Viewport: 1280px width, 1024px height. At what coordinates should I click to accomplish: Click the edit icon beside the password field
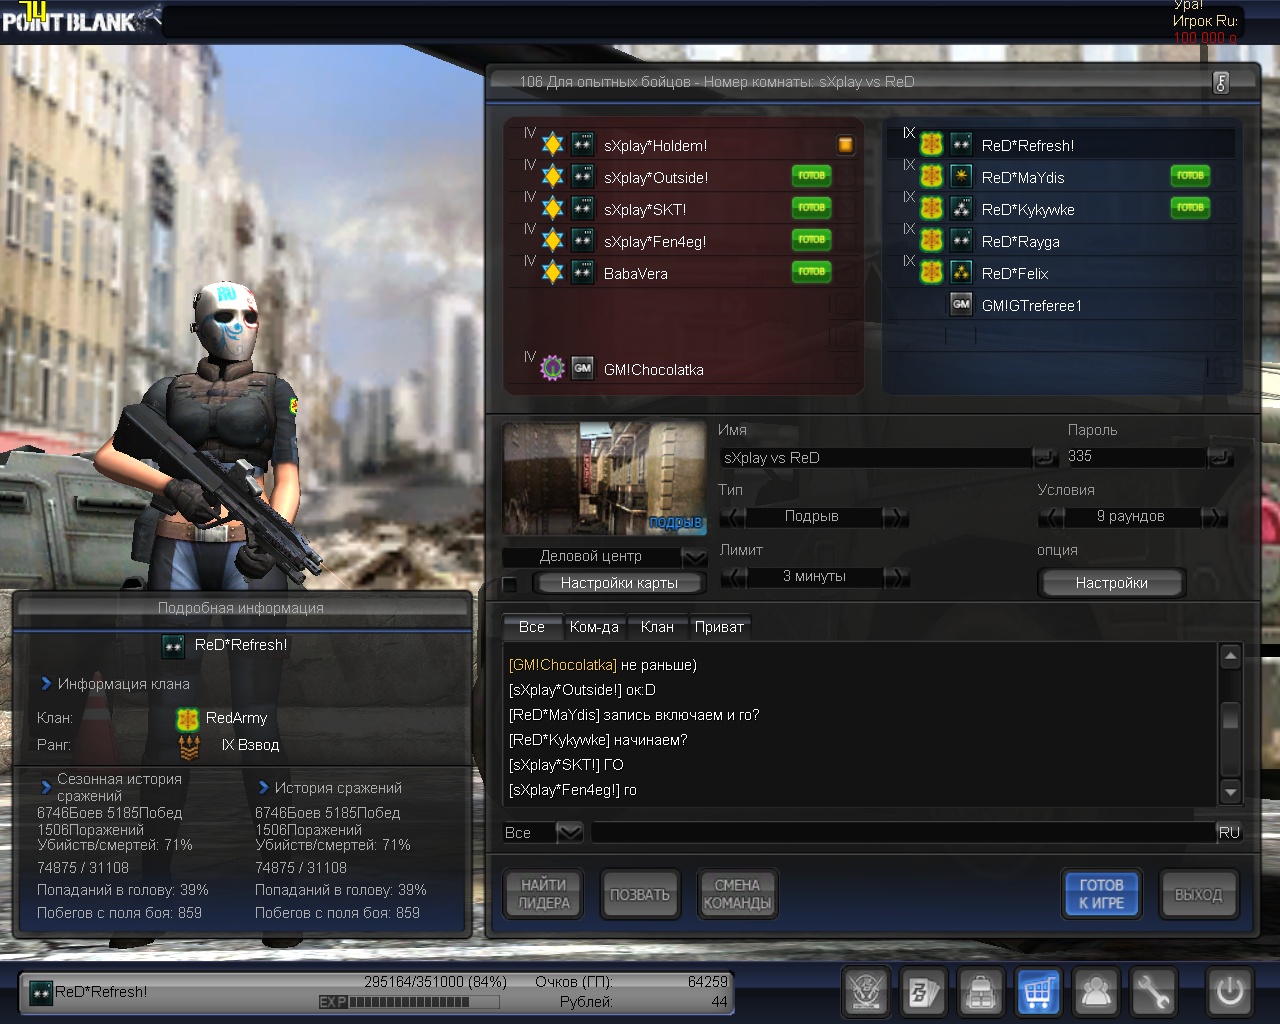[x=1221, y=458]
